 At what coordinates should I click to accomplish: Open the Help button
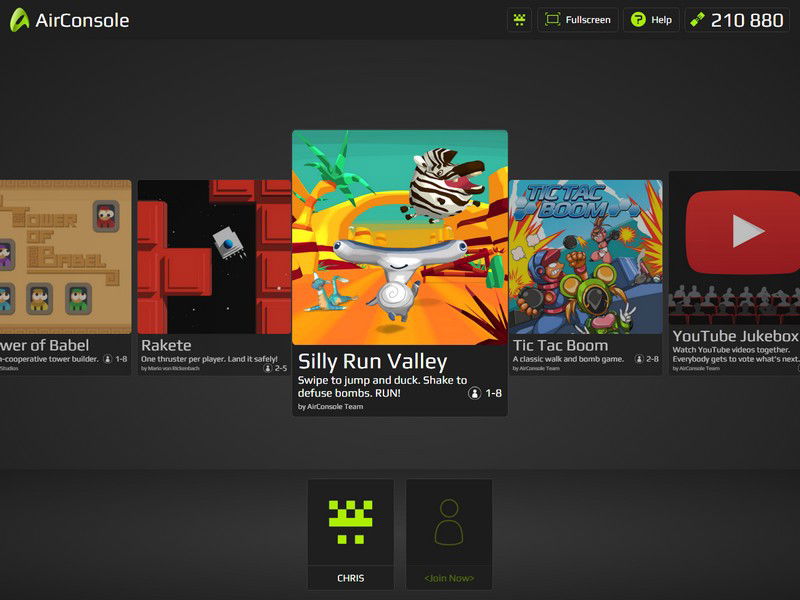point(651,20)
